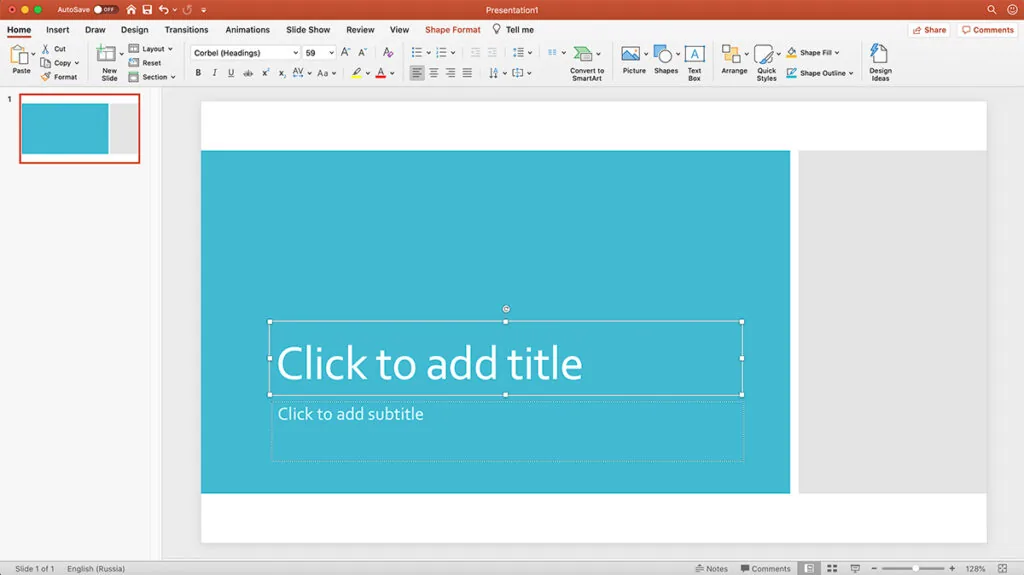Toggle AutoSave switch on
Screen dimensions: 1024x575
tap(105, 10)
